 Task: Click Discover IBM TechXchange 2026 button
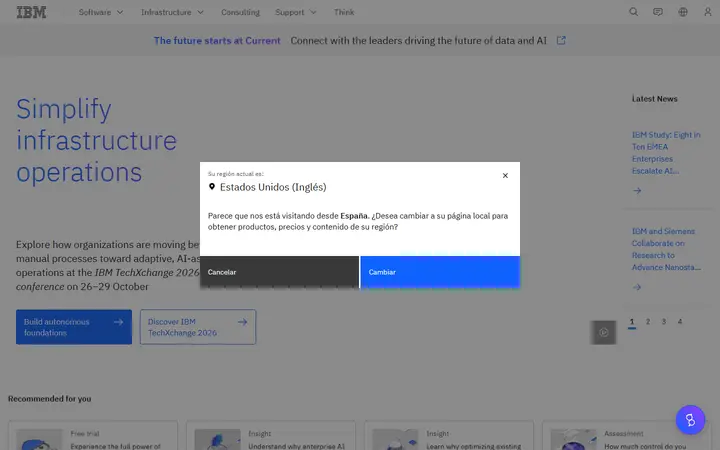(x=198, y=327)
